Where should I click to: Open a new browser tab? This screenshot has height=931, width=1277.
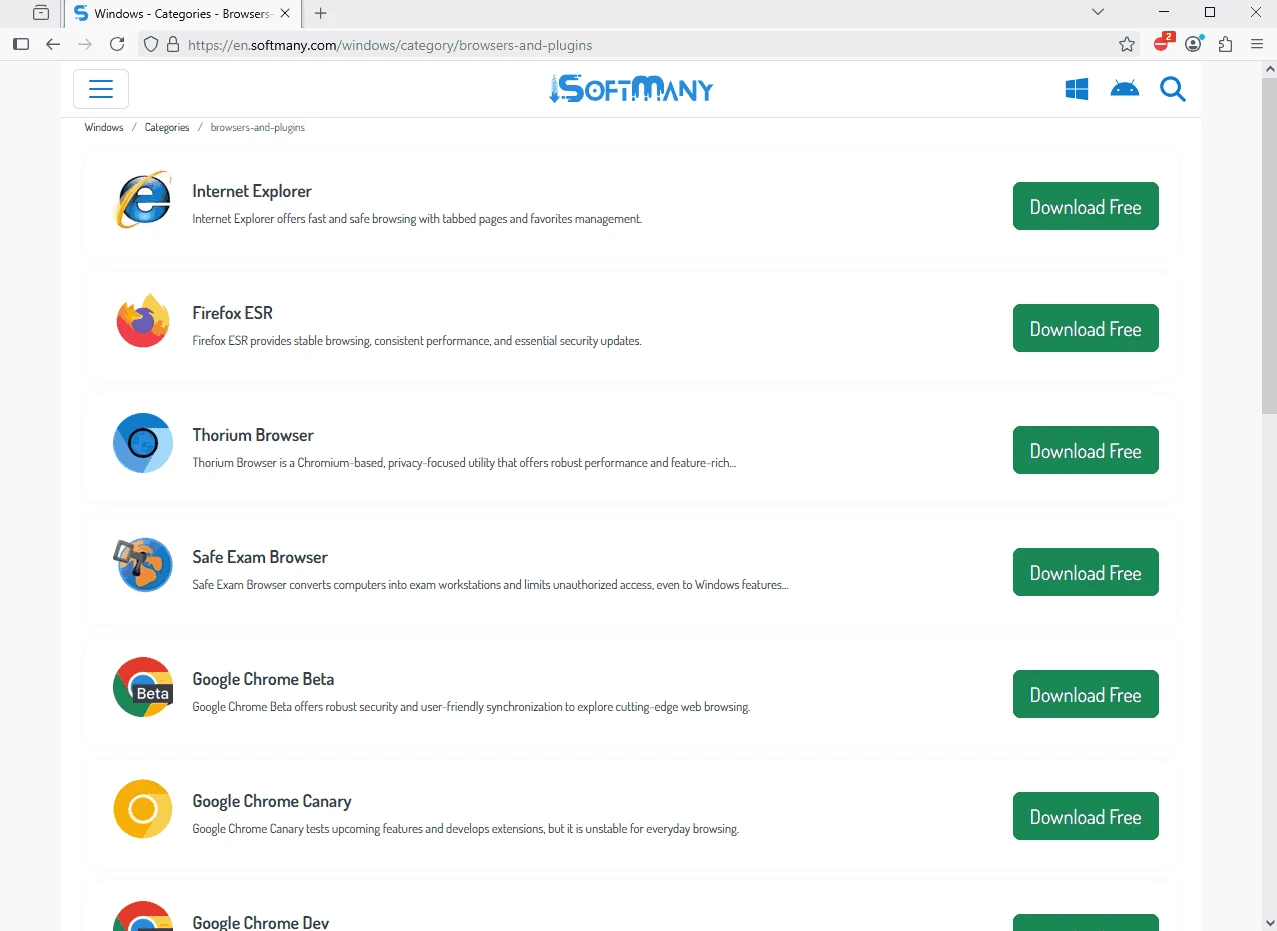pos(321,13)
